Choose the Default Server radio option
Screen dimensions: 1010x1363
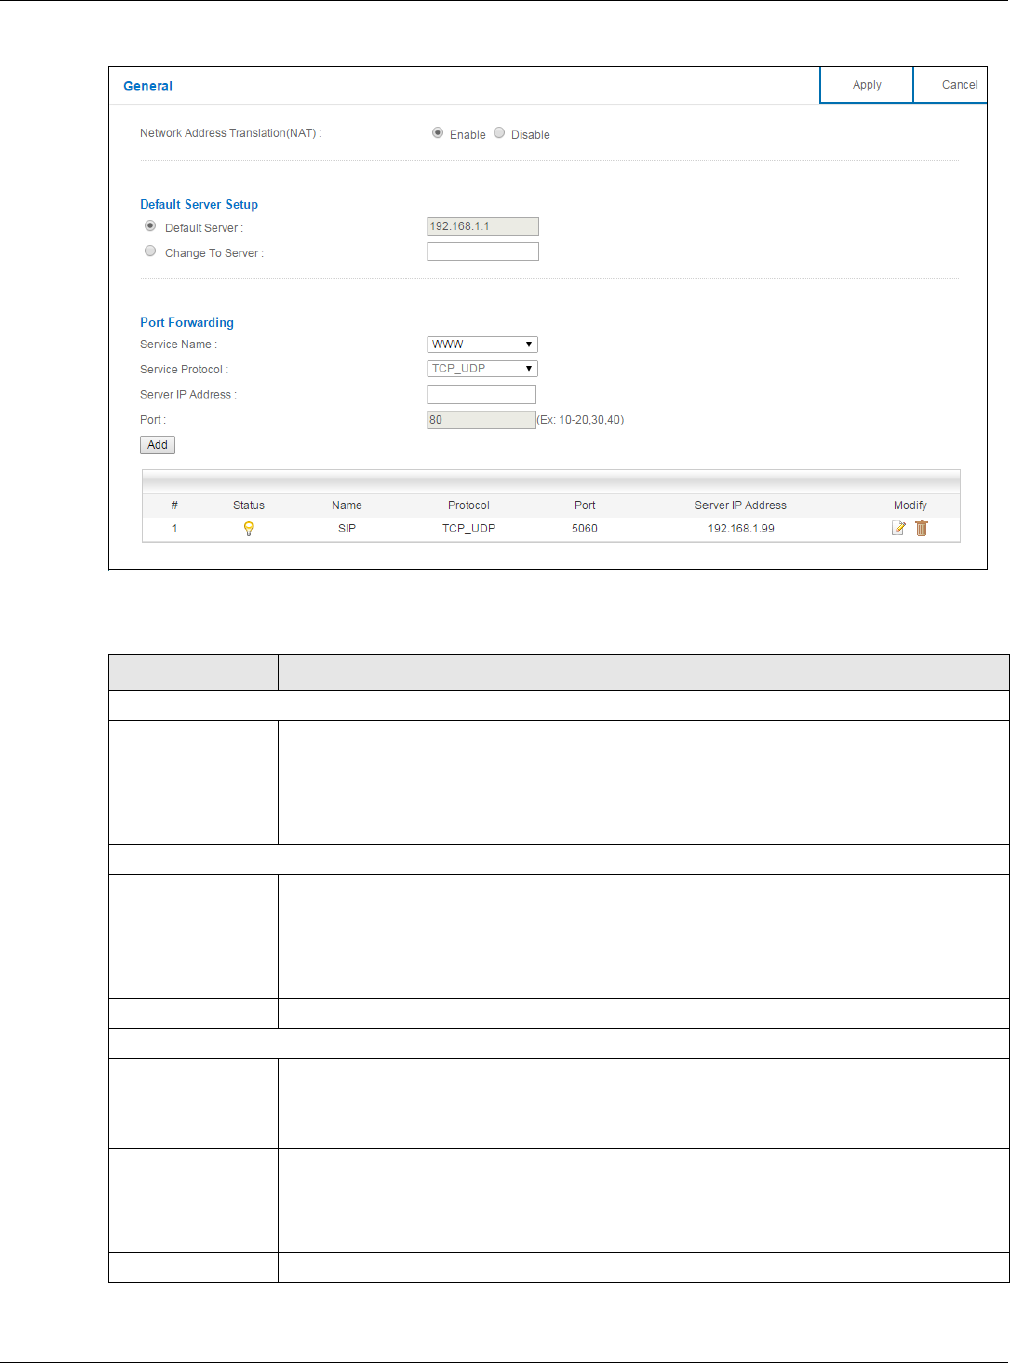pos(150,226)
